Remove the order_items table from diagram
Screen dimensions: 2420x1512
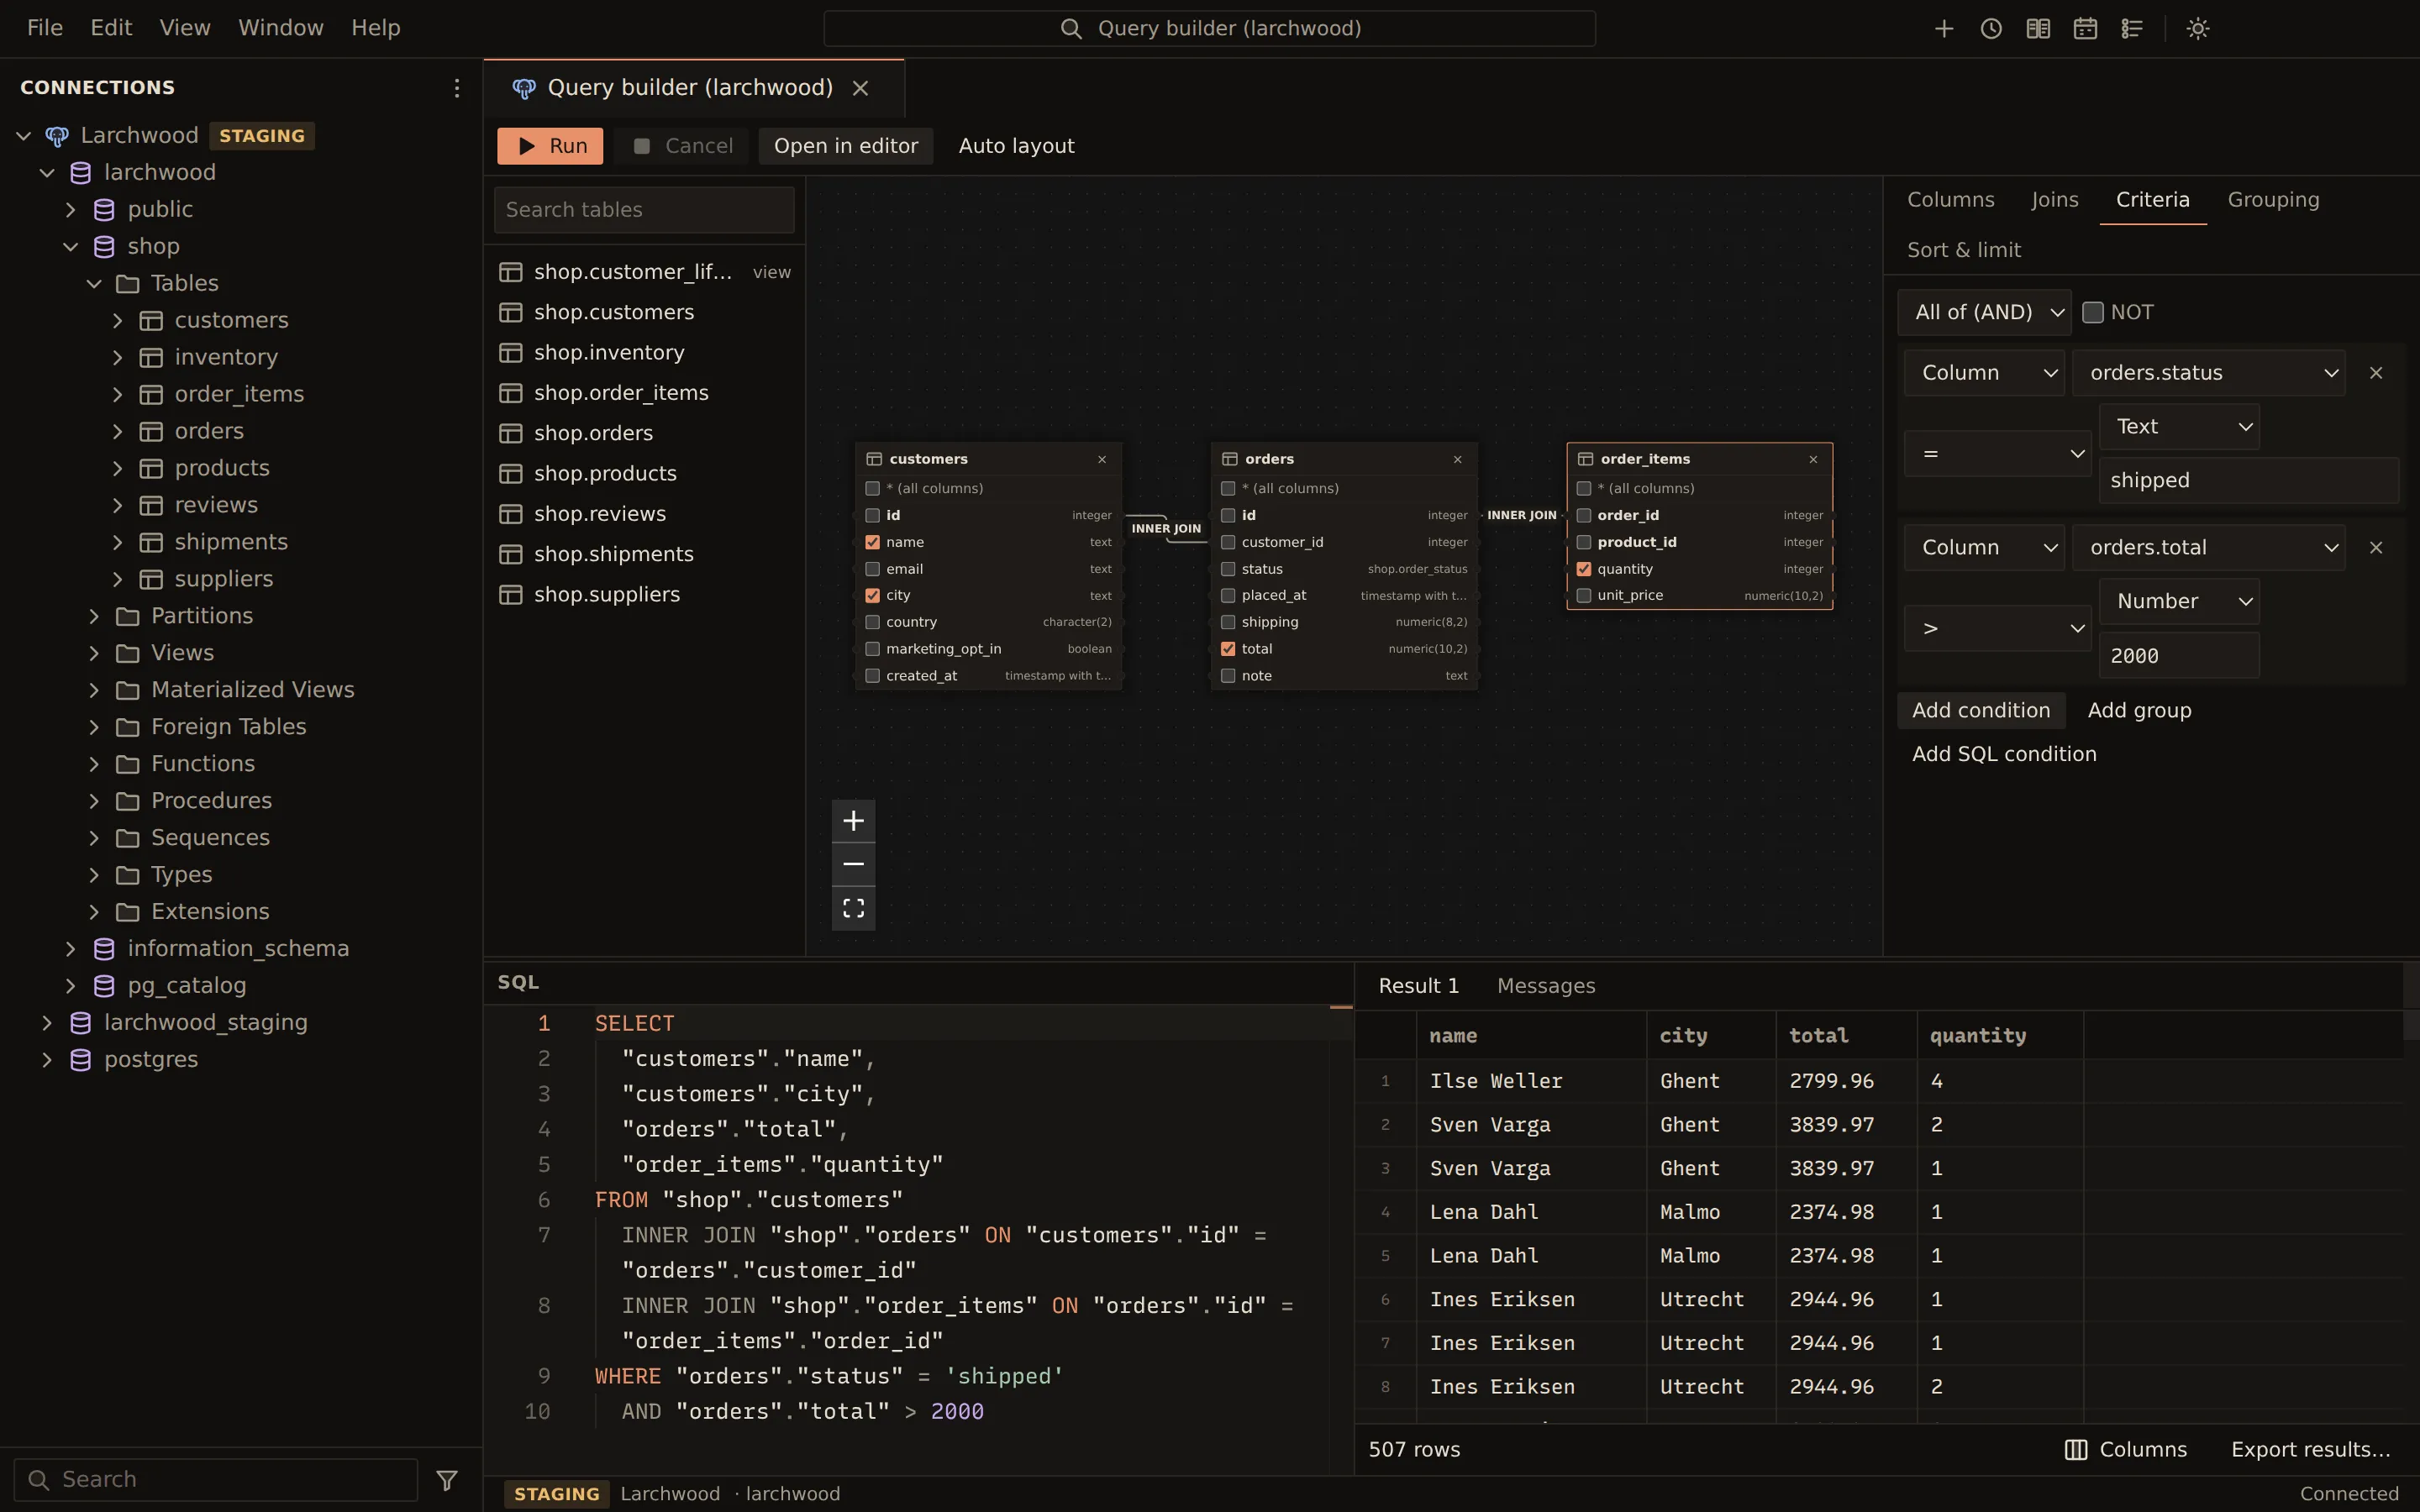coord(1813,459)
